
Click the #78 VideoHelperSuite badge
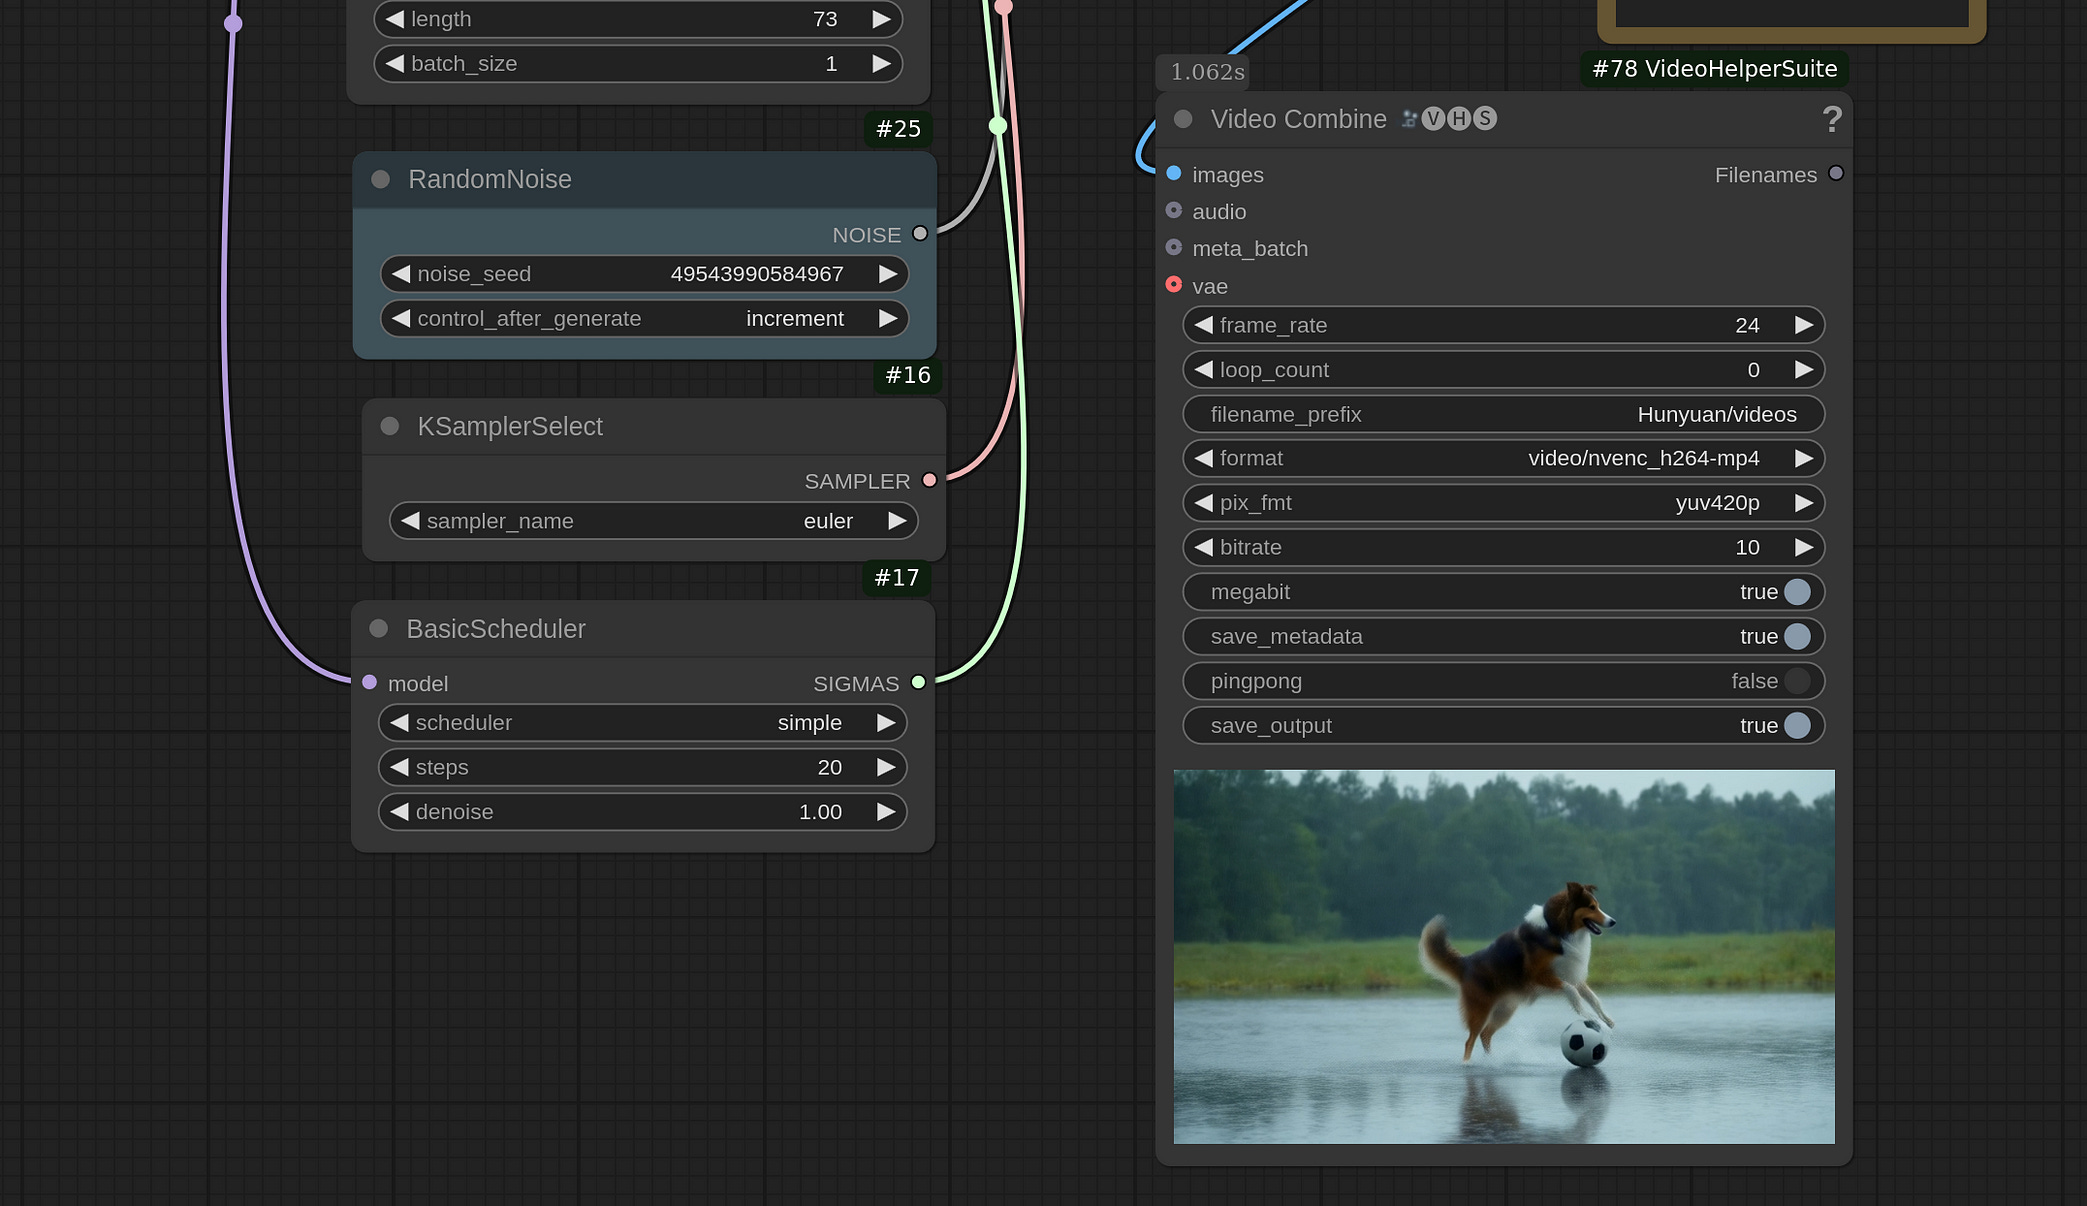point(1714,69)
